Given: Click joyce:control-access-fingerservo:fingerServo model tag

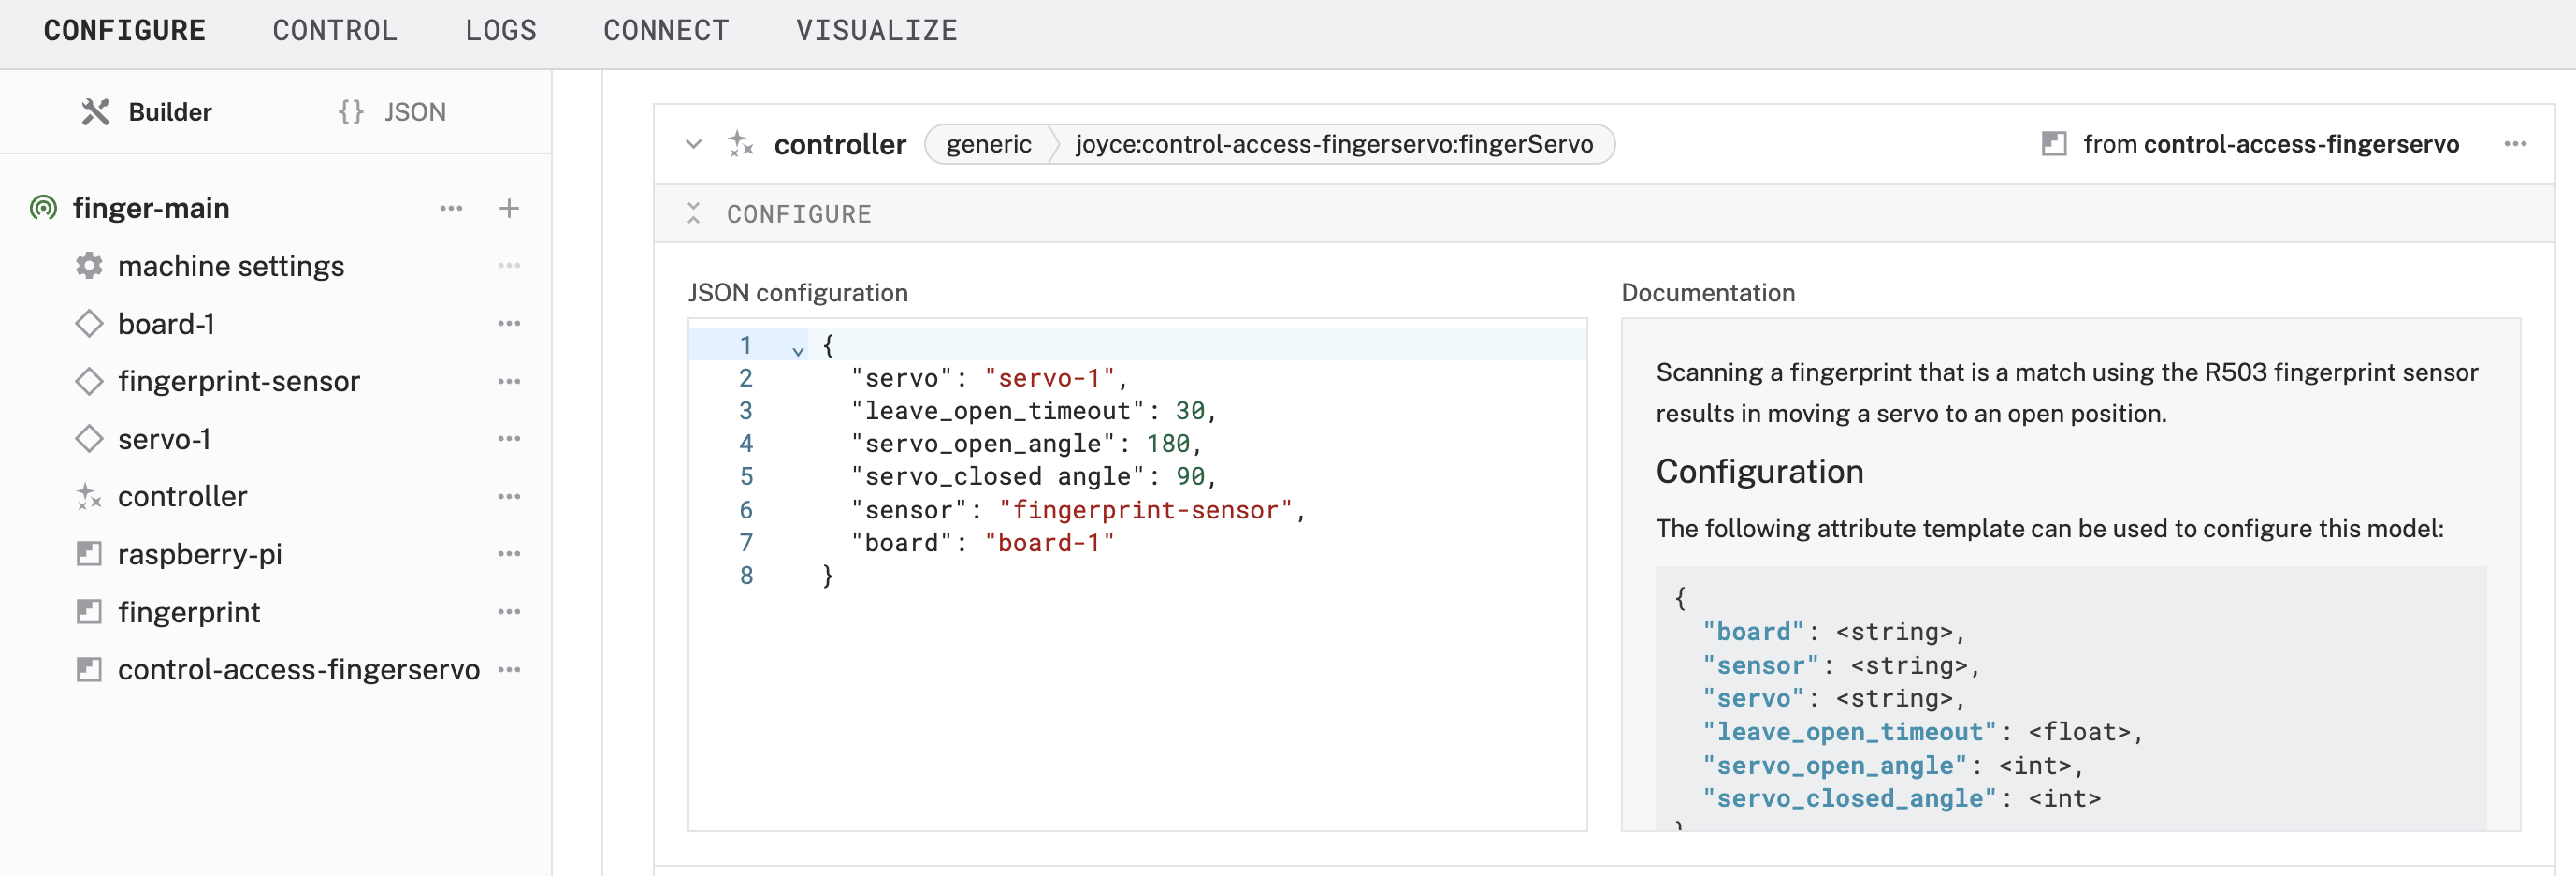Looking at the screenshot, I should tap(1334, 145).
